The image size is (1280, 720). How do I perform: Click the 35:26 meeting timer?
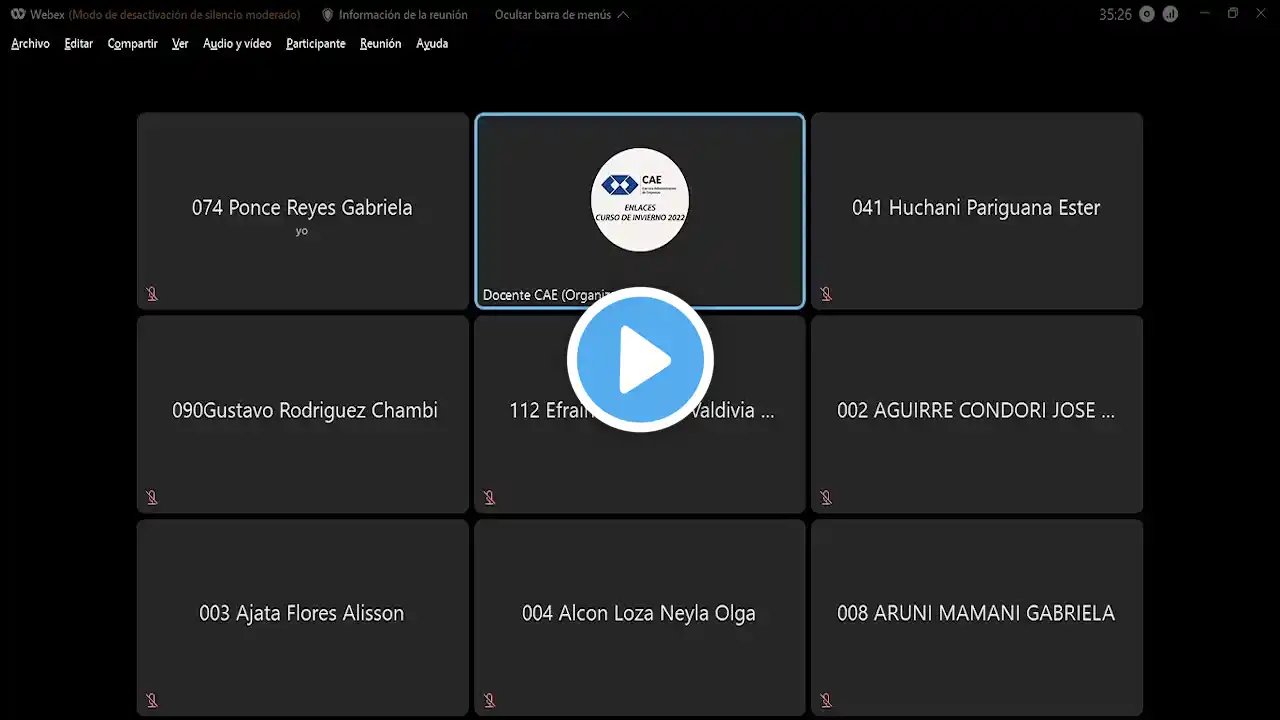click(1115, 15)
